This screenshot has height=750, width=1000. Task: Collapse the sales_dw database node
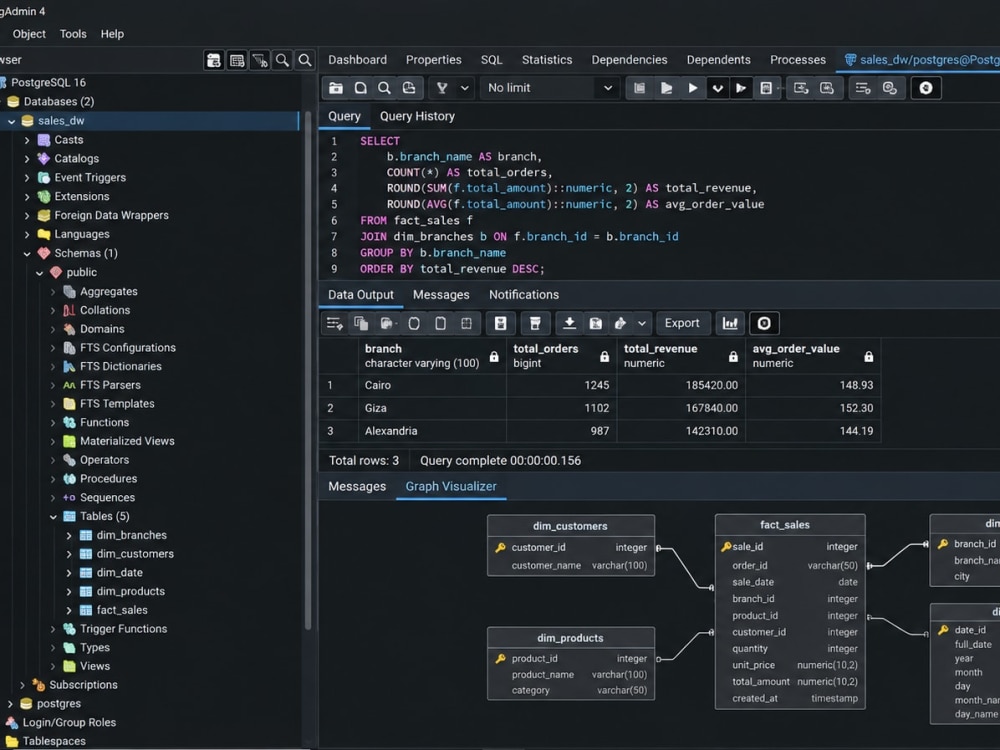[11, 121]
